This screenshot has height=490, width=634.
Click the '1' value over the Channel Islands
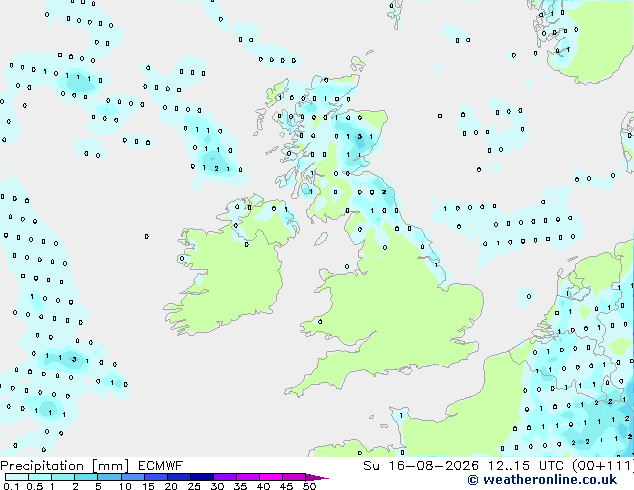(401, 415)
